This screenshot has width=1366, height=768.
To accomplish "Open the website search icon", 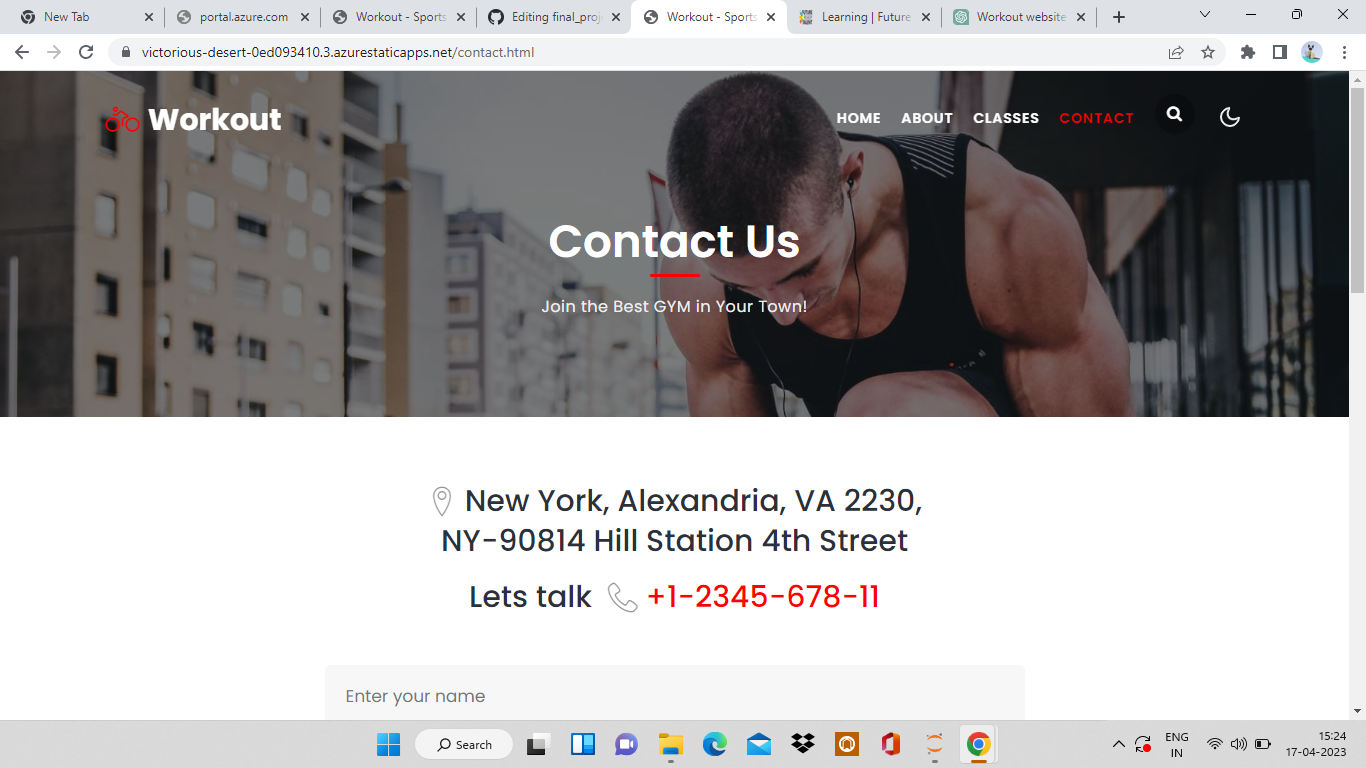I will point(1175,115).
